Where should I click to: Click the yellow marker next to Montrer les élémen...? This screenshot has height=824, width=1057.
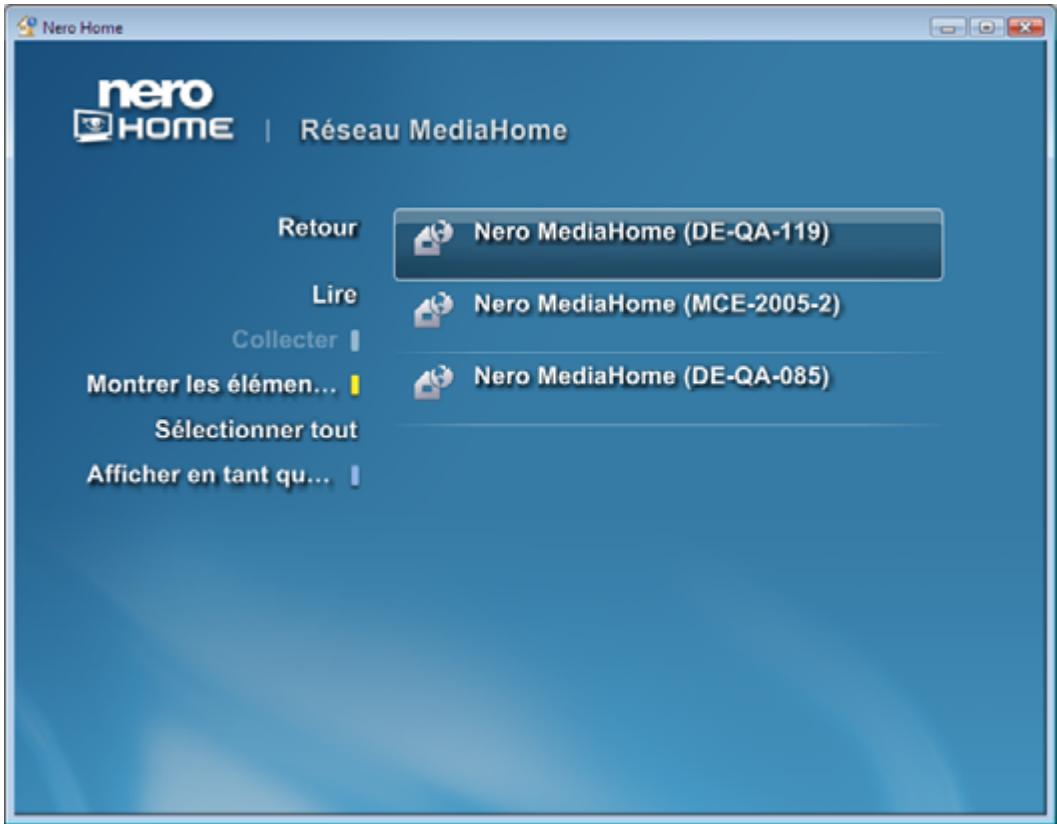pyautogui.click(x=355, y=386)
